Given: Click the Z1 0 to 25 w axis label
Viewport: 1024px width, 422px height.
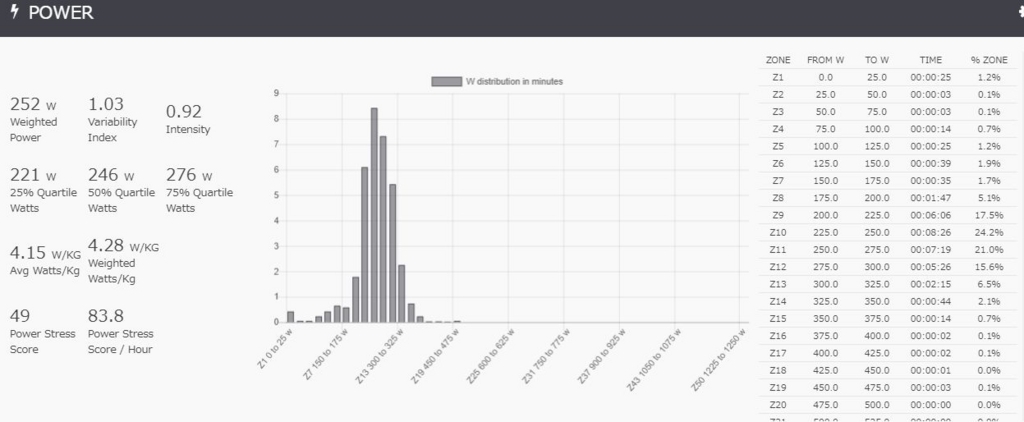Looking at the screenshot, I should click(x=274, y=351).
